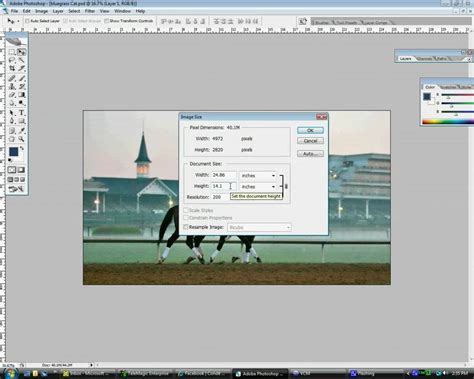Swap foreground and background colors
The height and width of the screenshot is (379, 474).
pos(22,148)
